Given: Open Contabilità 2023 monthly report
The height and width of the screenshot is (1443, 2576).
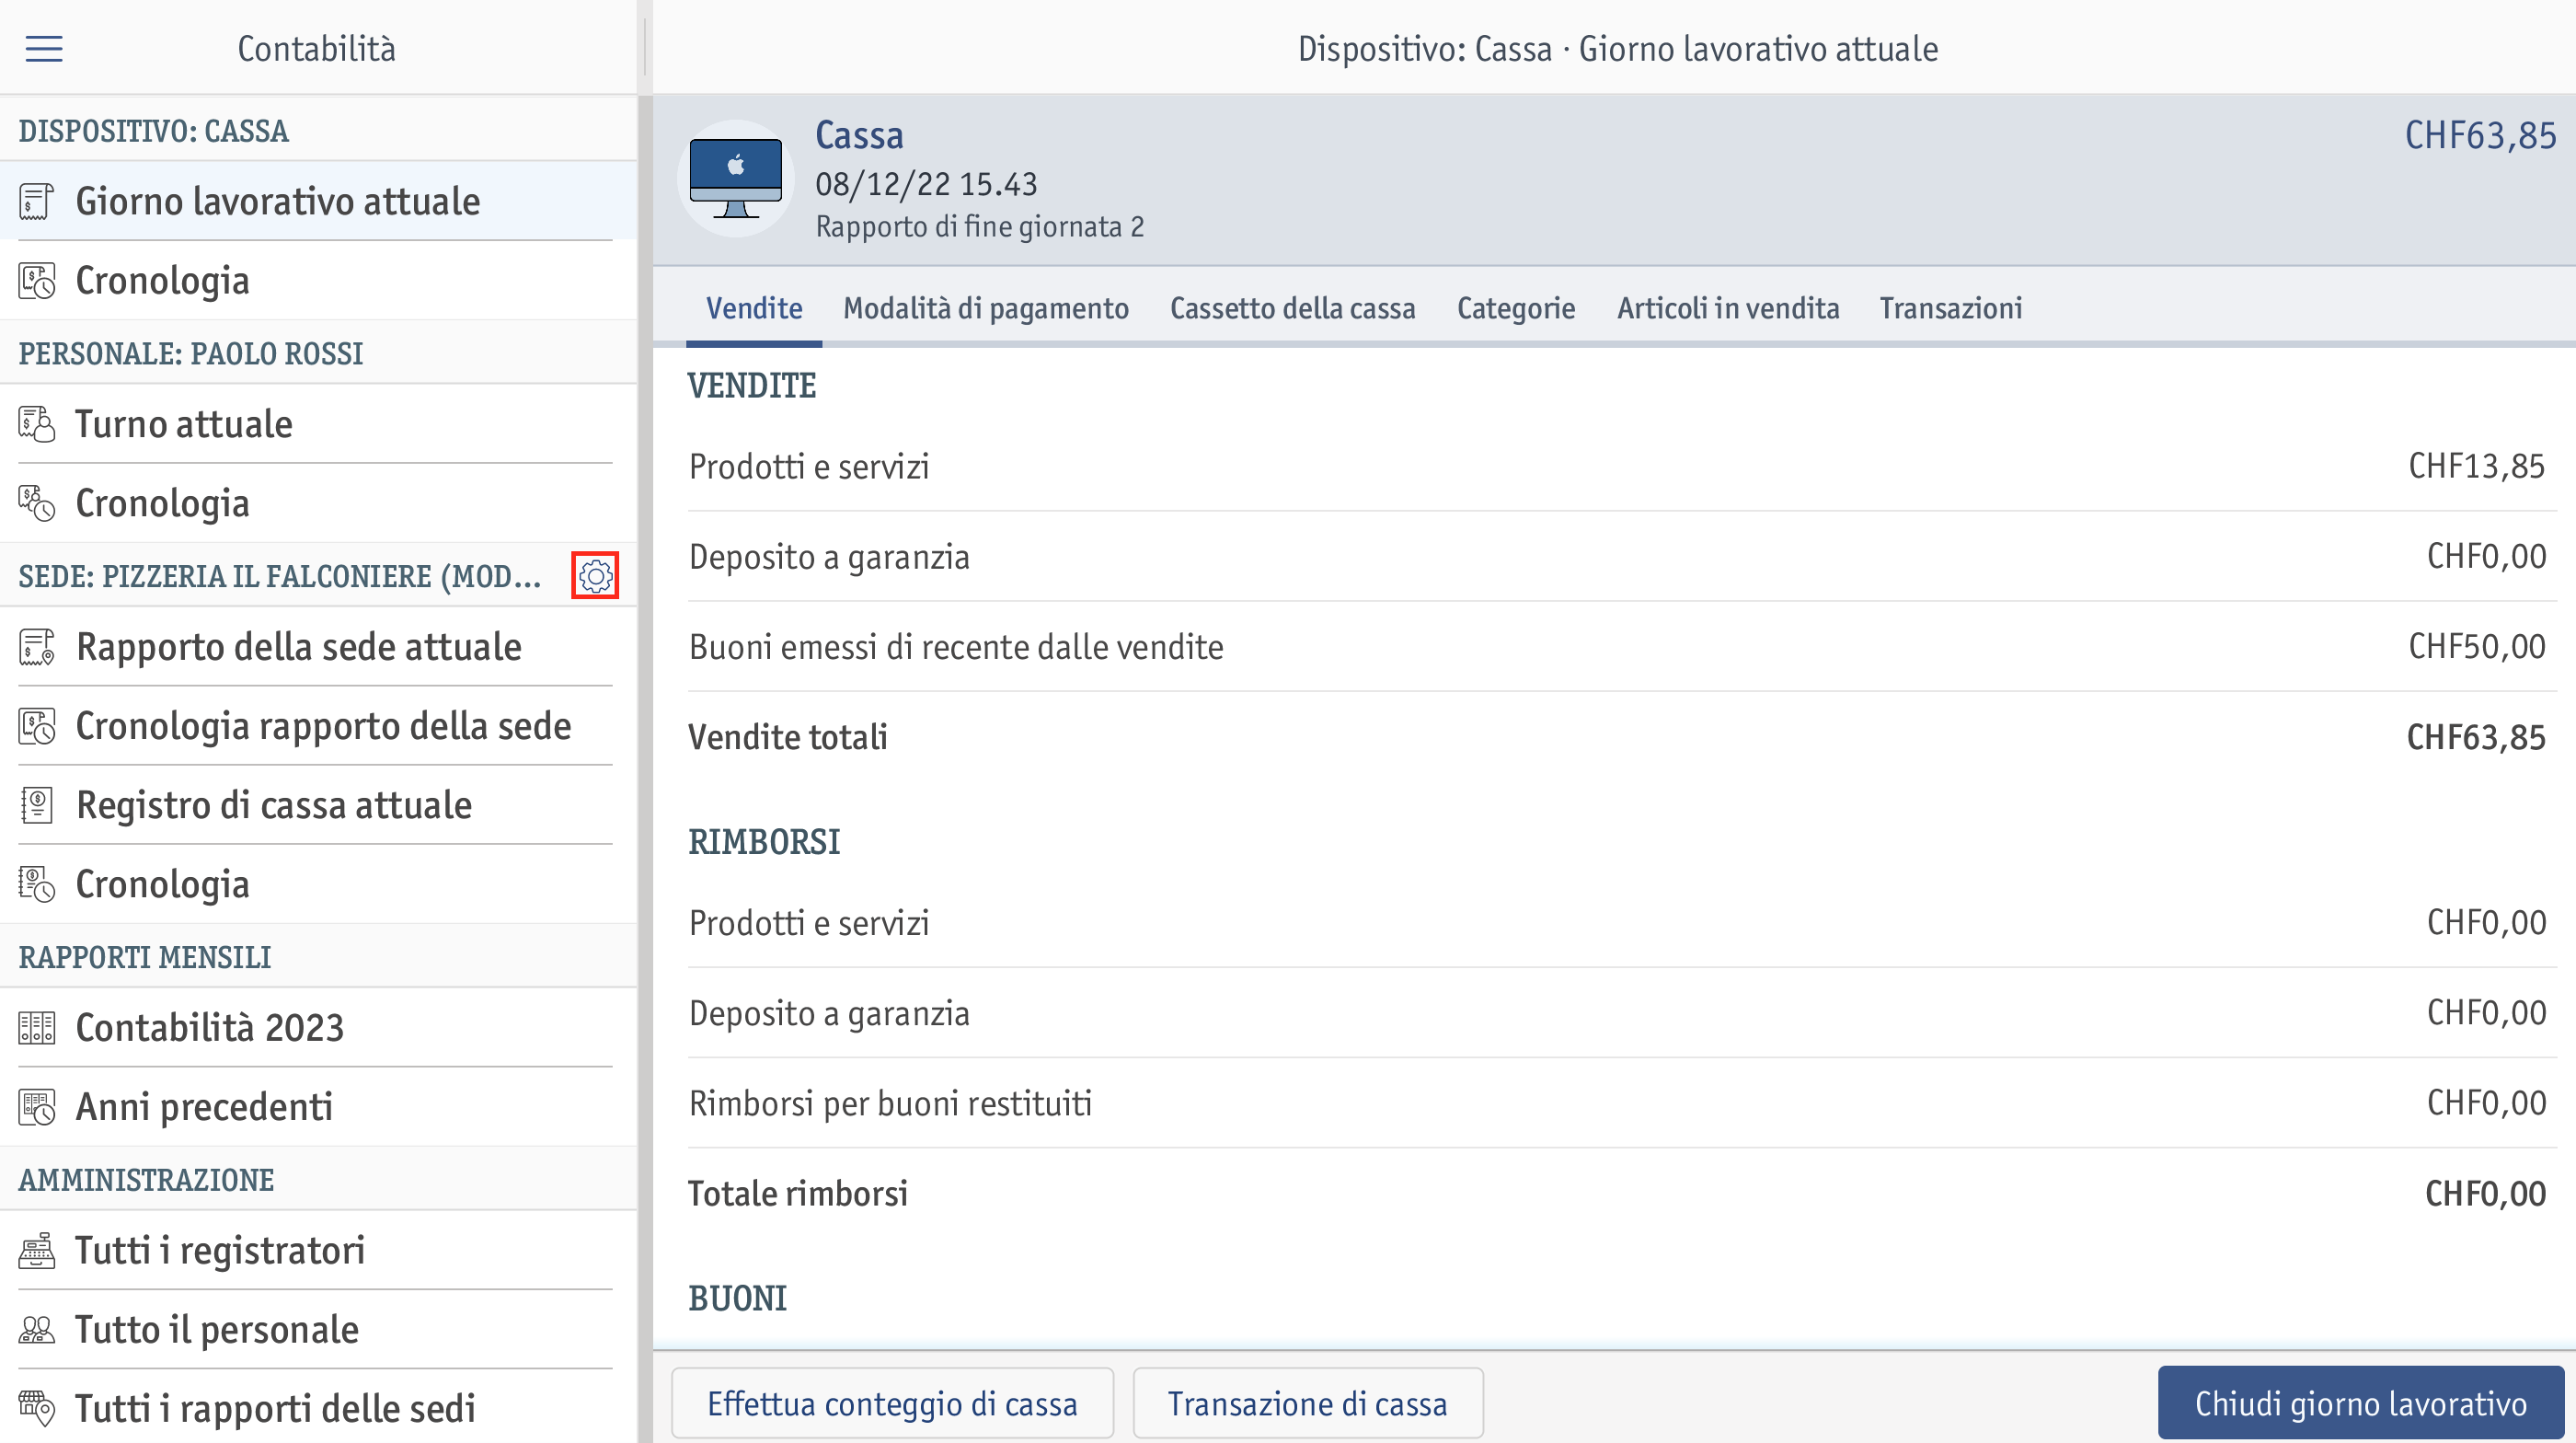Looking at the screenshot, I should [318, 1028].
